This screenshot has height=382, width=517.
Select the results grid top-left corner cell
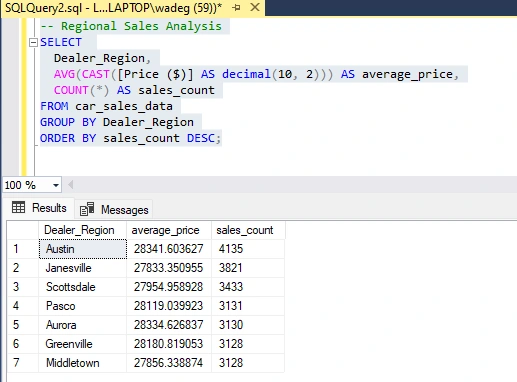click(23, 230)
